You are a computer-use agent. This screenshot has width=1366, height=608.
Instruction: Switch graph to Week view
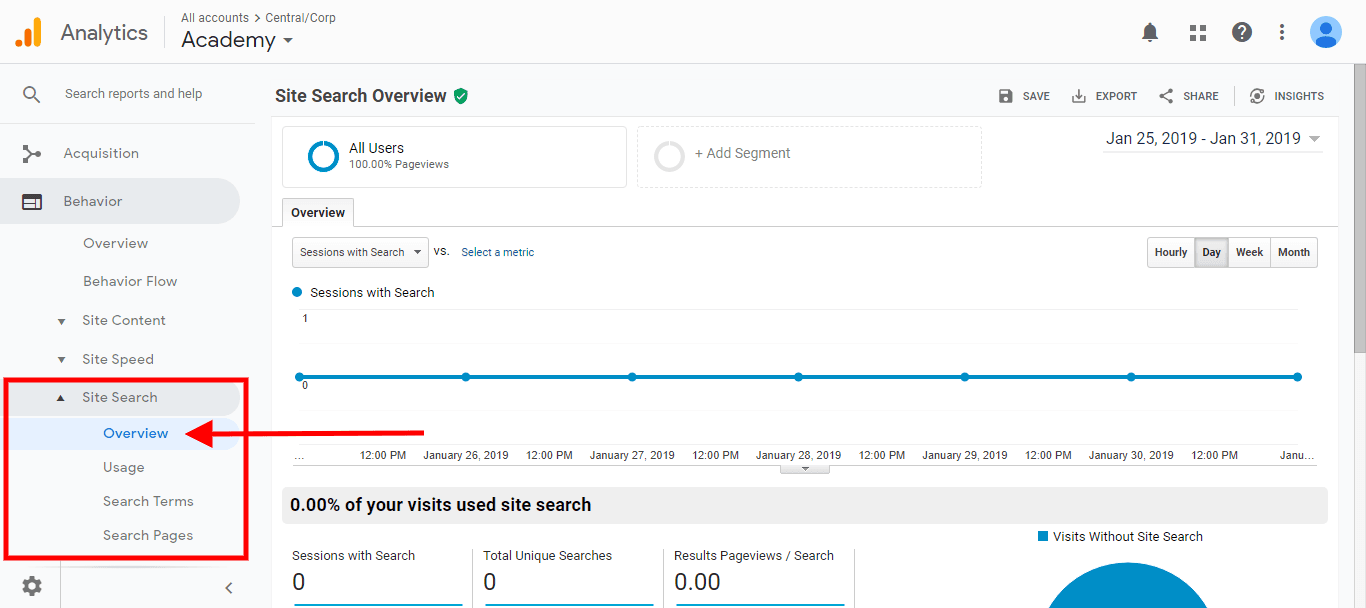pos(1249,253)
